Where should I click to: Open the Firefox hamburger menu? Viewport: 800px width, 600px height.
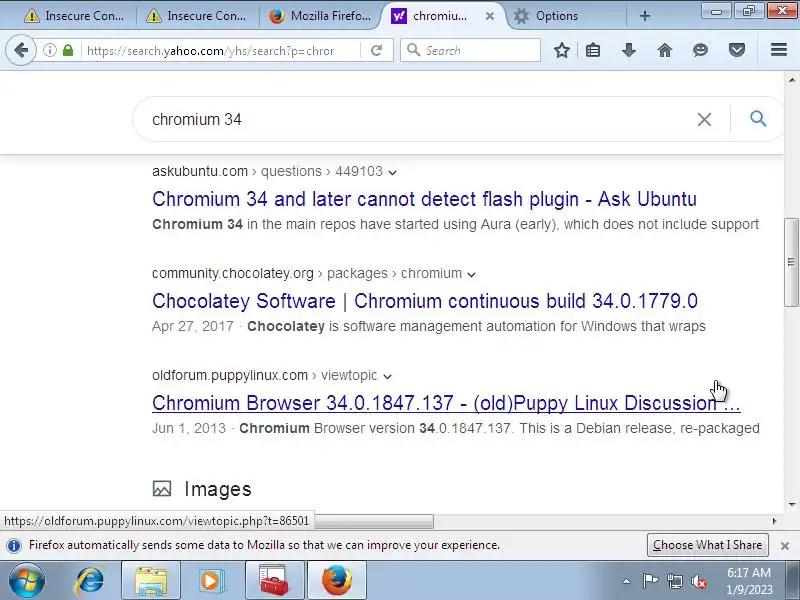[779, 49]
